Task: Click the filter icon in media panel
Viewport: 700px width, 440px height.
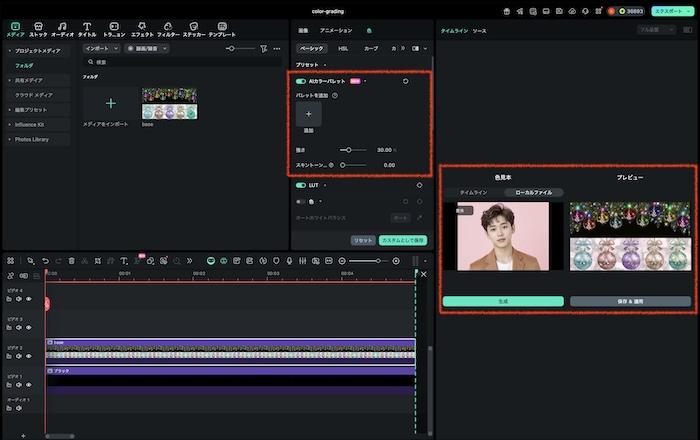Action: pos(263,48)
